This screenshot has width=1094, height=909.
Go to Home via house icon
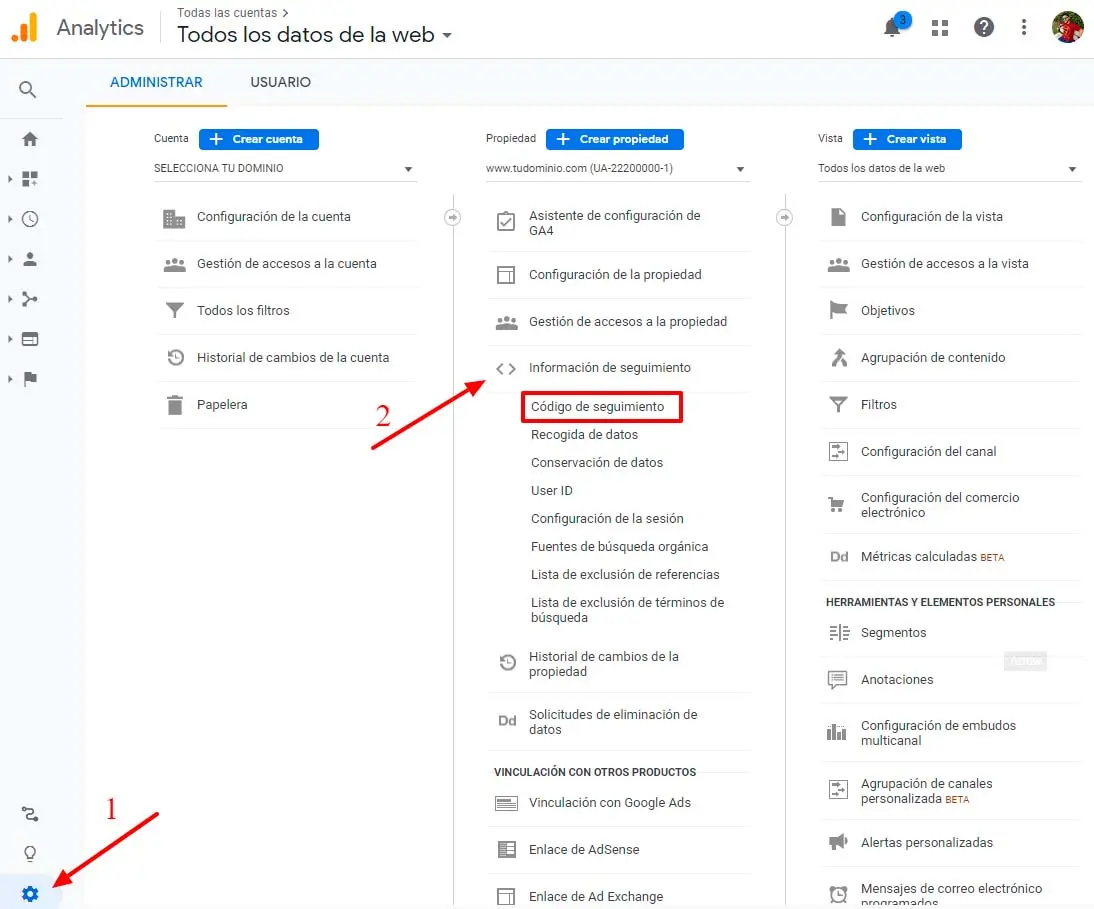pyautogui.click(x=29, y=139)
